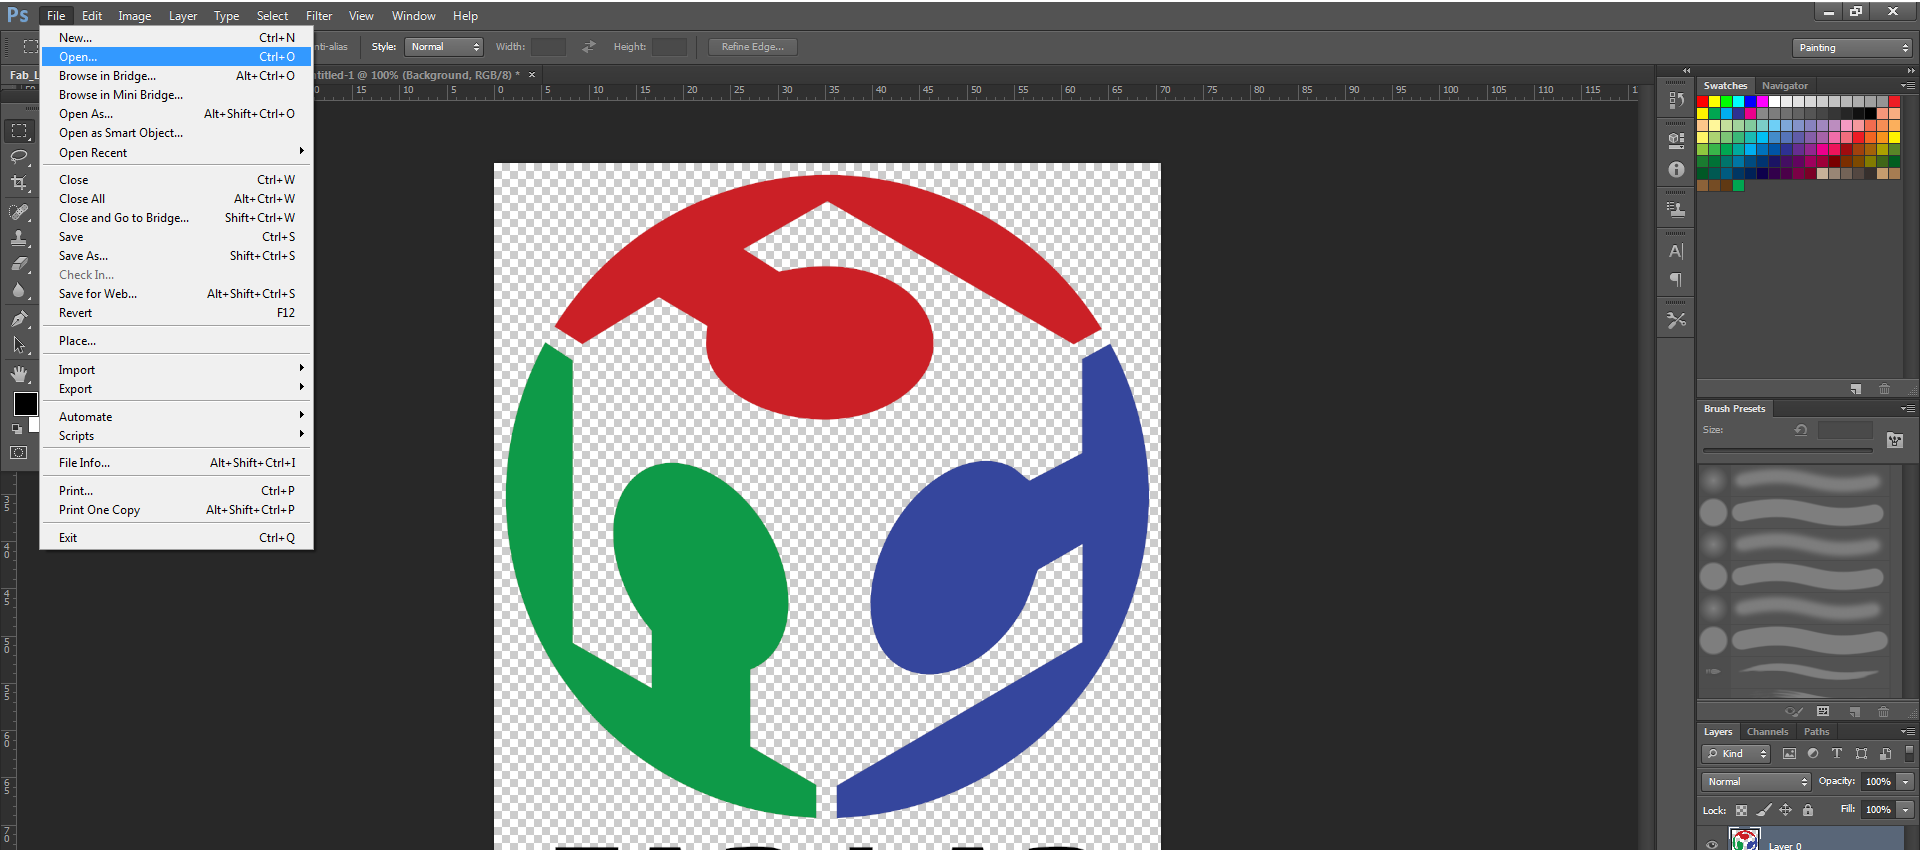
Task: Open the Character panel icon
Action: [1677, 251]
